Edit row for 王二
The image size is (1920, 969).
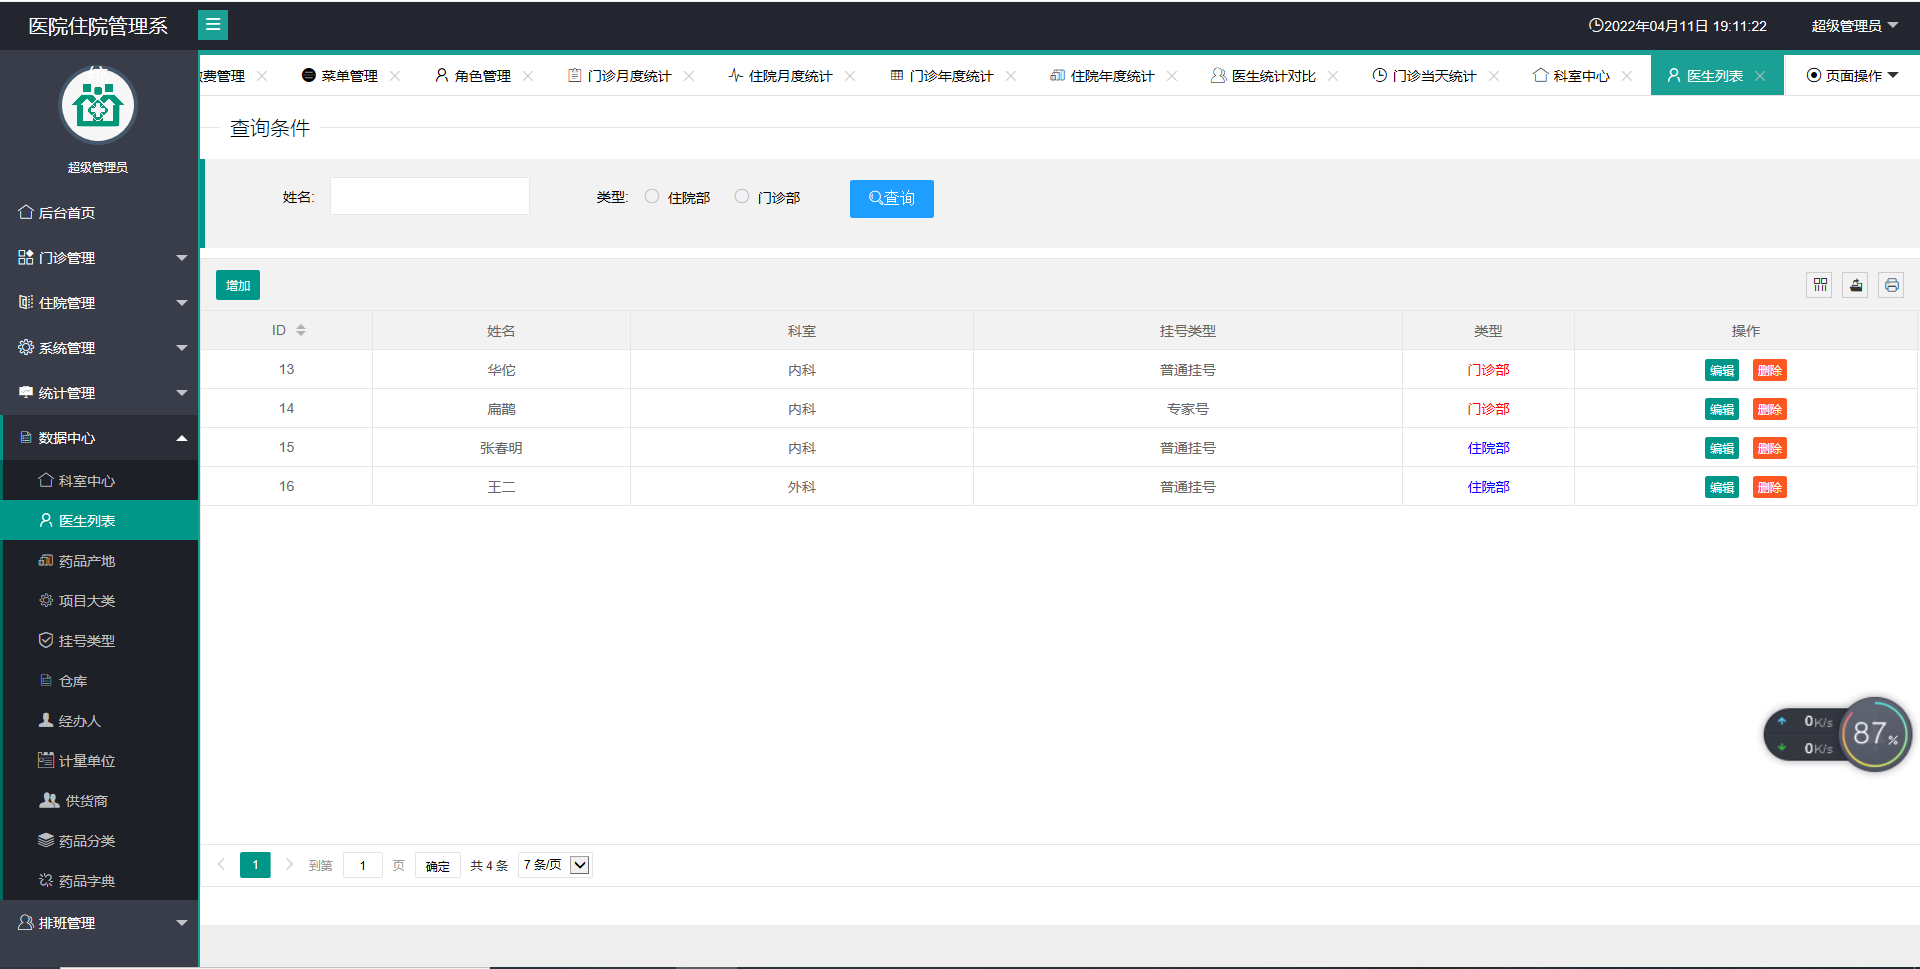click(1722, 487)
